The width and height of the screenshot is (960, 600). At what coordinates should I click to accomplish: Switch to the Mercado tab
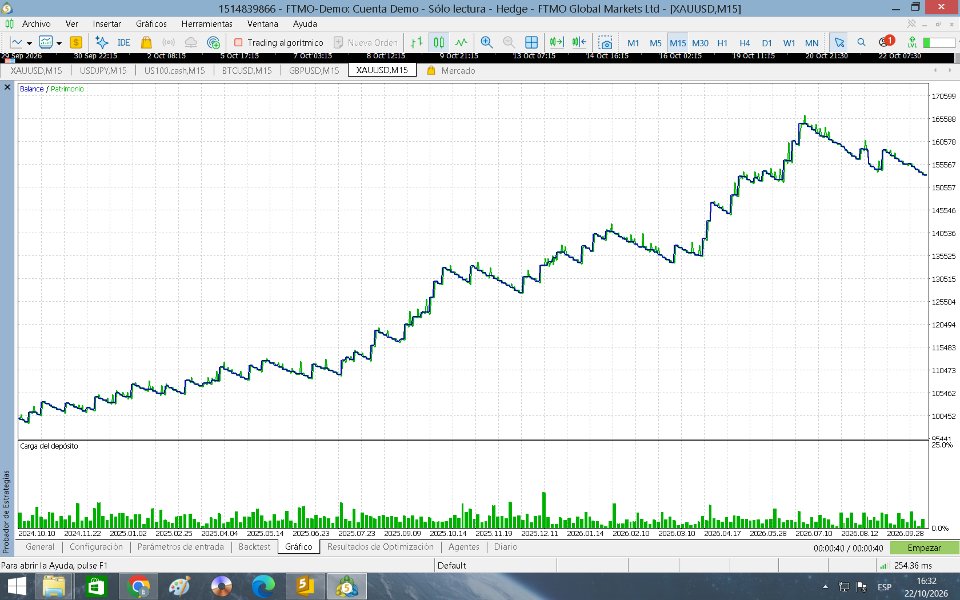tap(451, 70)
